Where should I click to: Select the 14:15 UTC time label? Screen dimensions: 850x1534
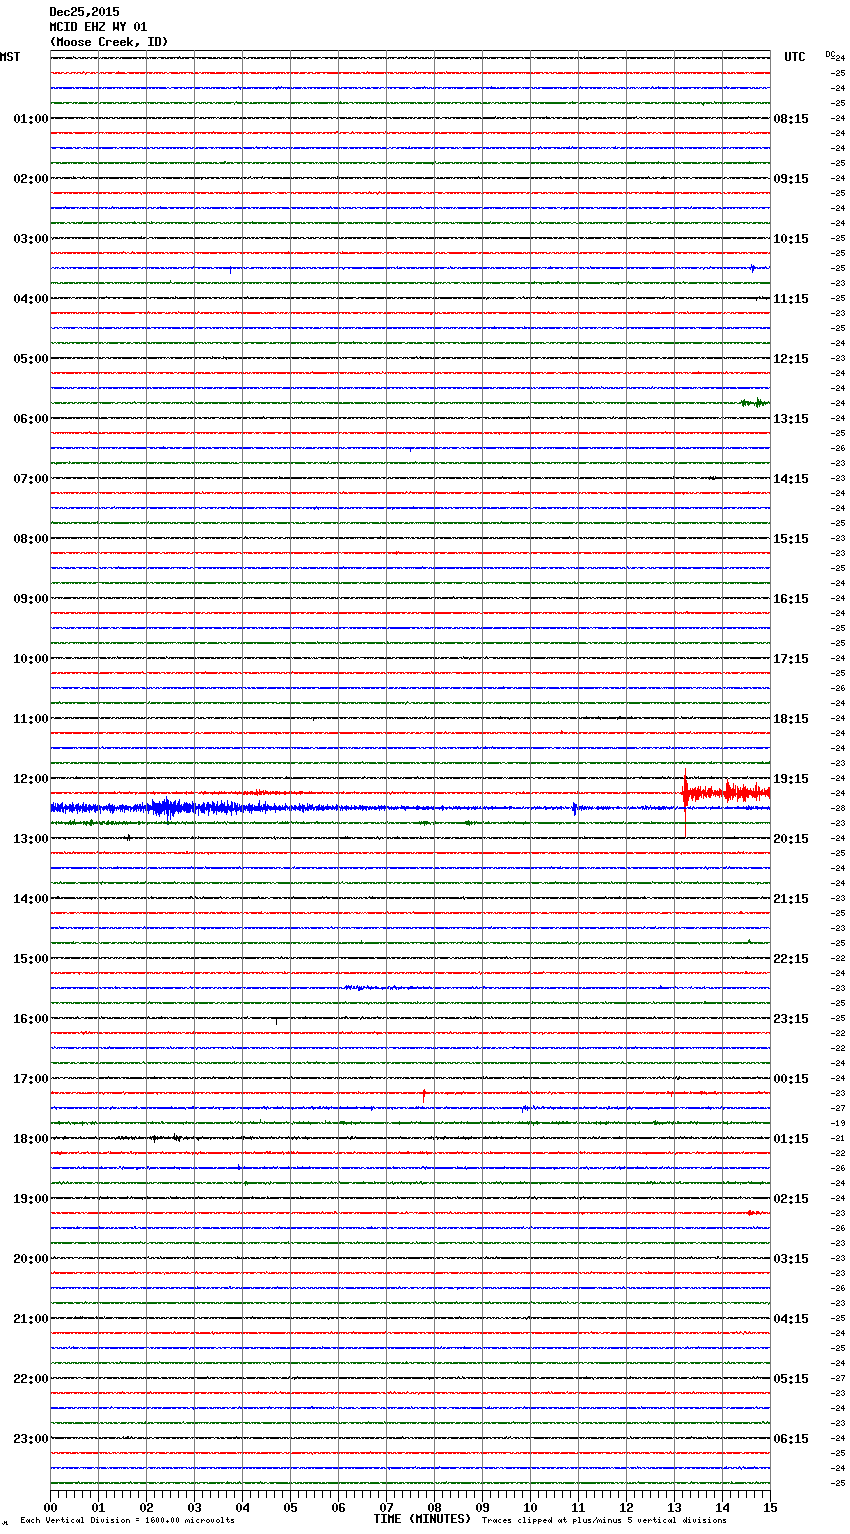pyautogui.click(x=791, y=479)
